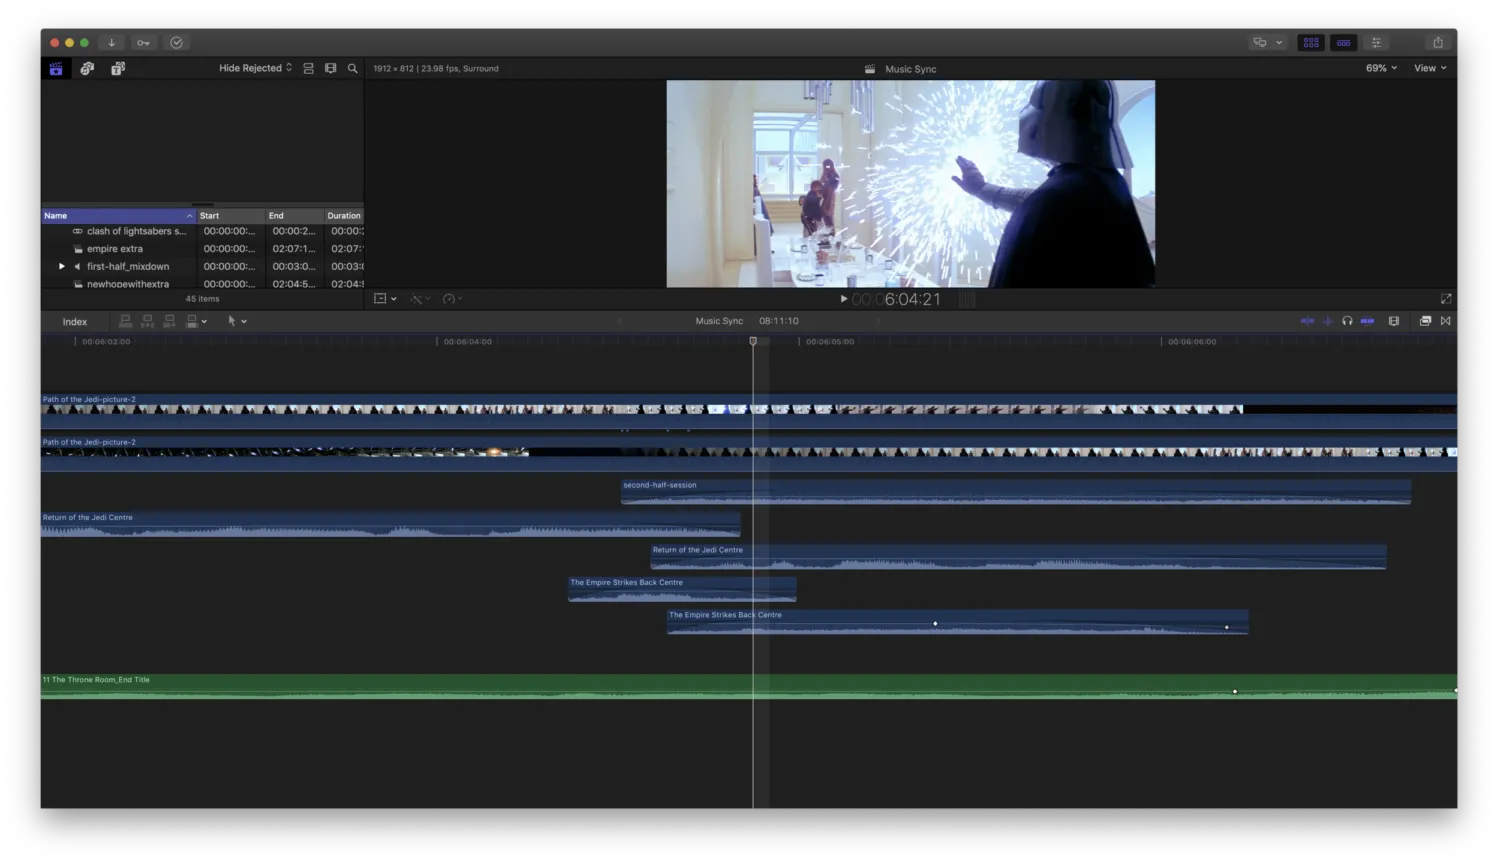Select the 'newhopewithextra' clip row
Image resolution: width=1500 pixels, height=862 pixels.
click(202, 284)
